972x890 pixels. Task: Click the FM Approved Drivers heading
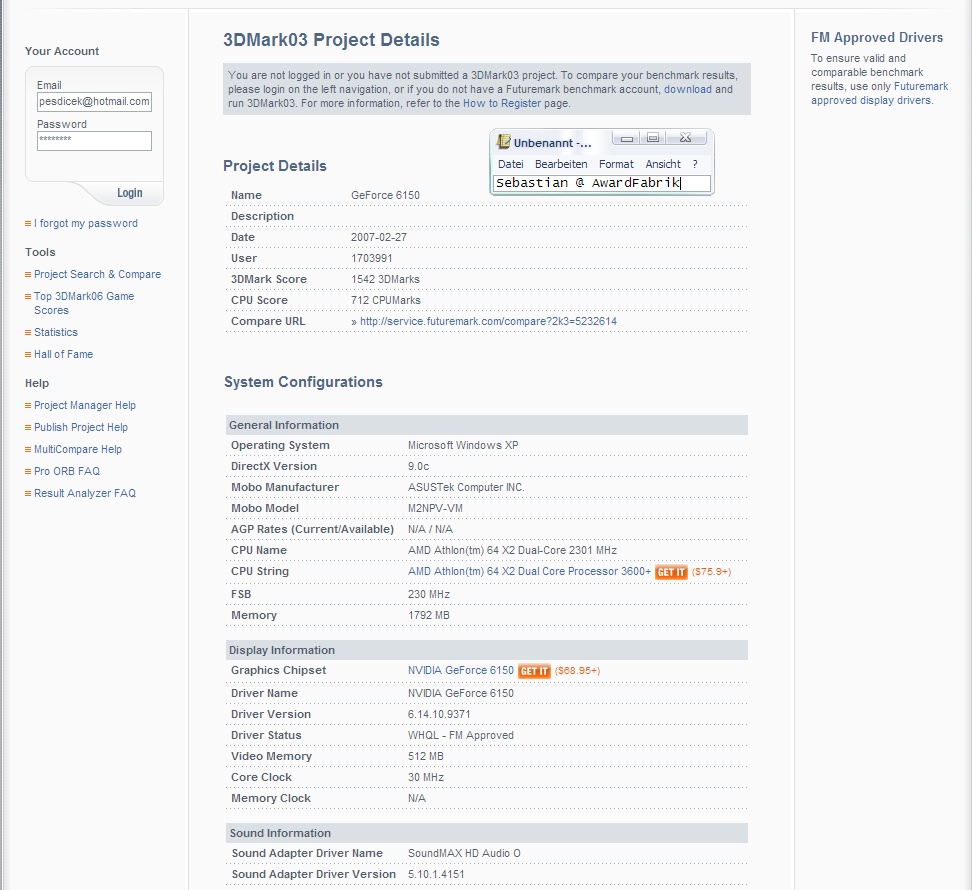877,37
